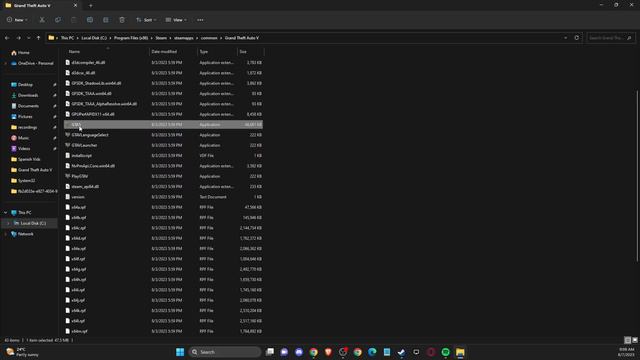640x360 pixels.
Task: Expand the OneDrive - Personal node
Action: coord(5,63)
